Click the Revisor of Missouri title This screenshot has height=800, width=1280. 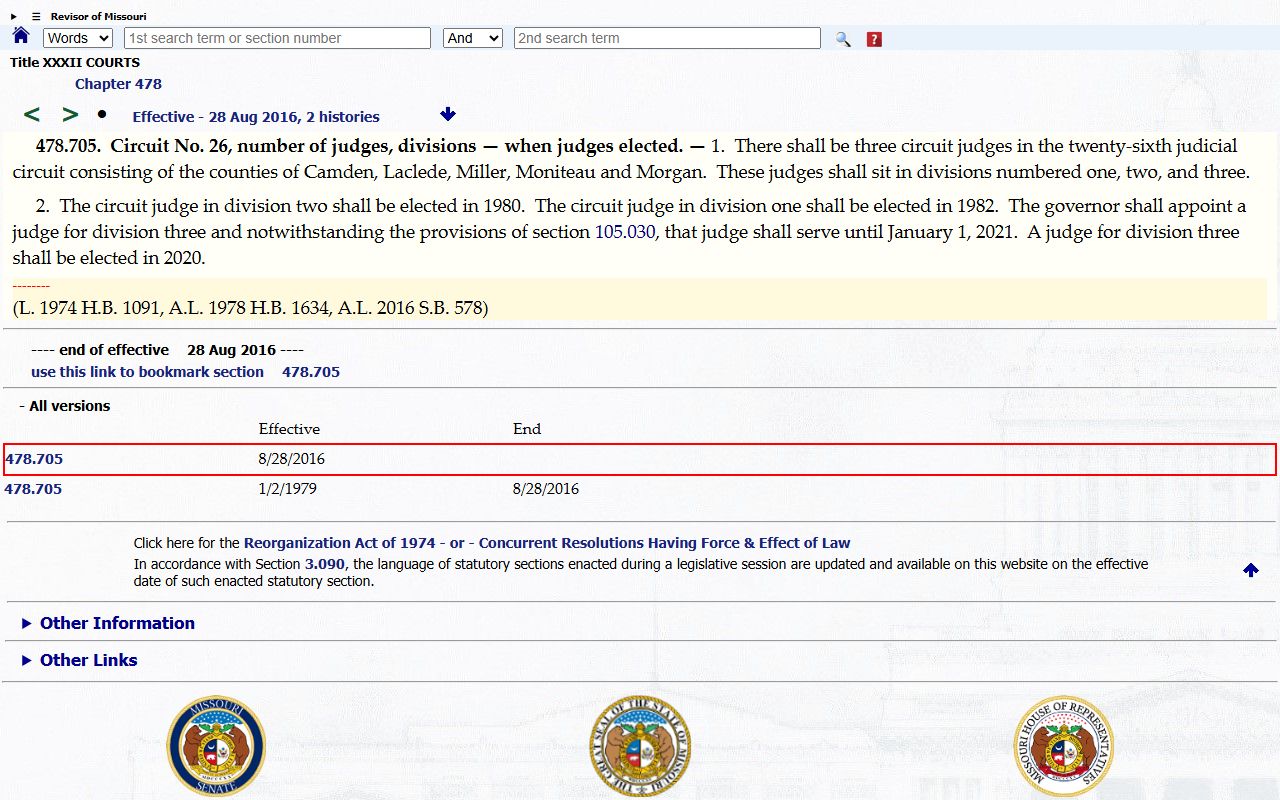(x=99, y=17)
